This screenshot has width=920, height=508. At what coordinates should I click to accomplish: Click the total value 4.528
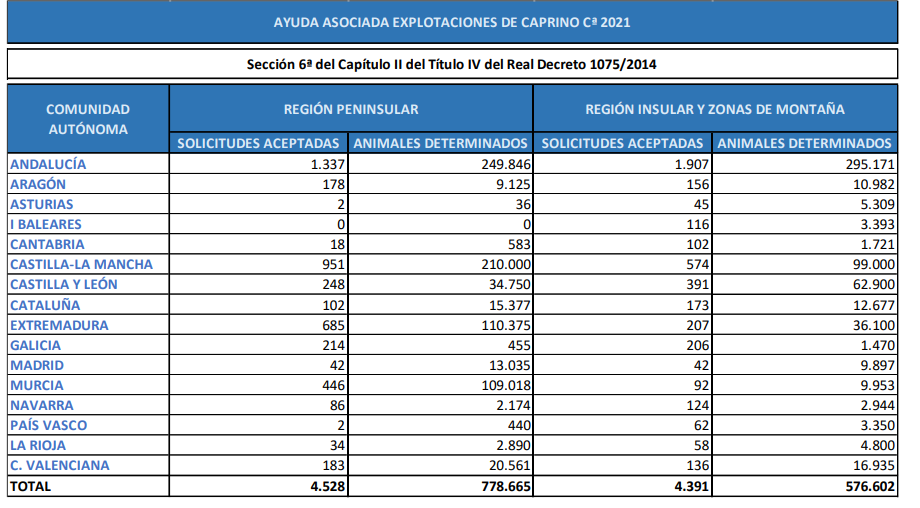[x=328, y=486]
